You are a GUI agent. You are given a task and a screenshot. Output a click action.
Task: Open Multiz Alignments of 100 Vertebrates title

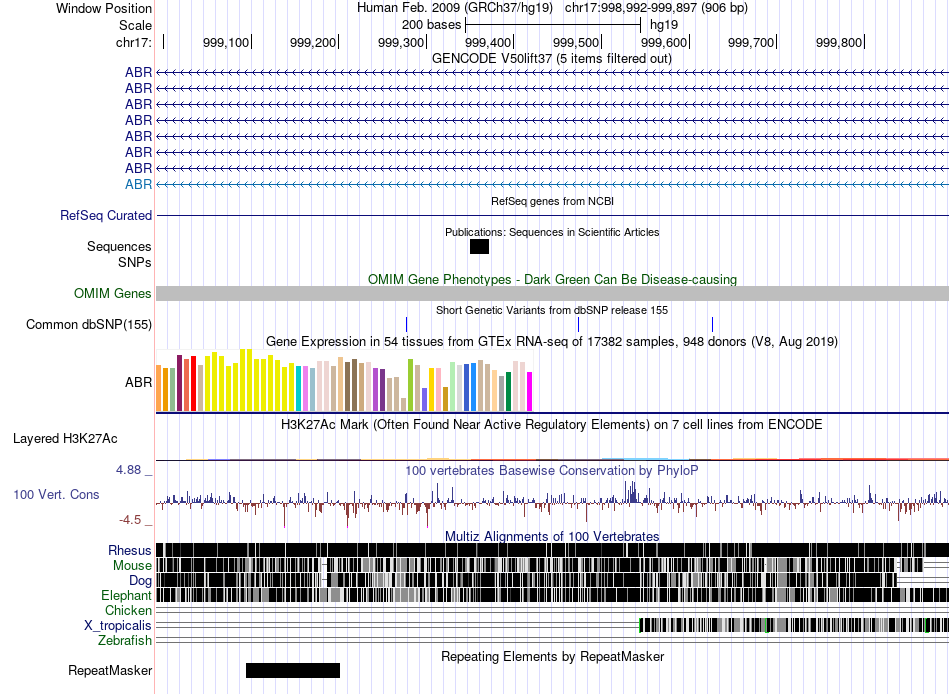point(552,536)
